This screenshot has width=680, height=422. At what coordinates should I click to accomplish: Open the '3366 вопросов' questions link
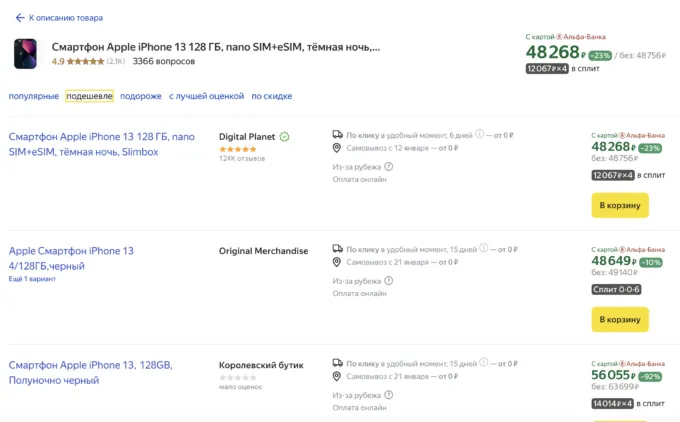(163, 61)
